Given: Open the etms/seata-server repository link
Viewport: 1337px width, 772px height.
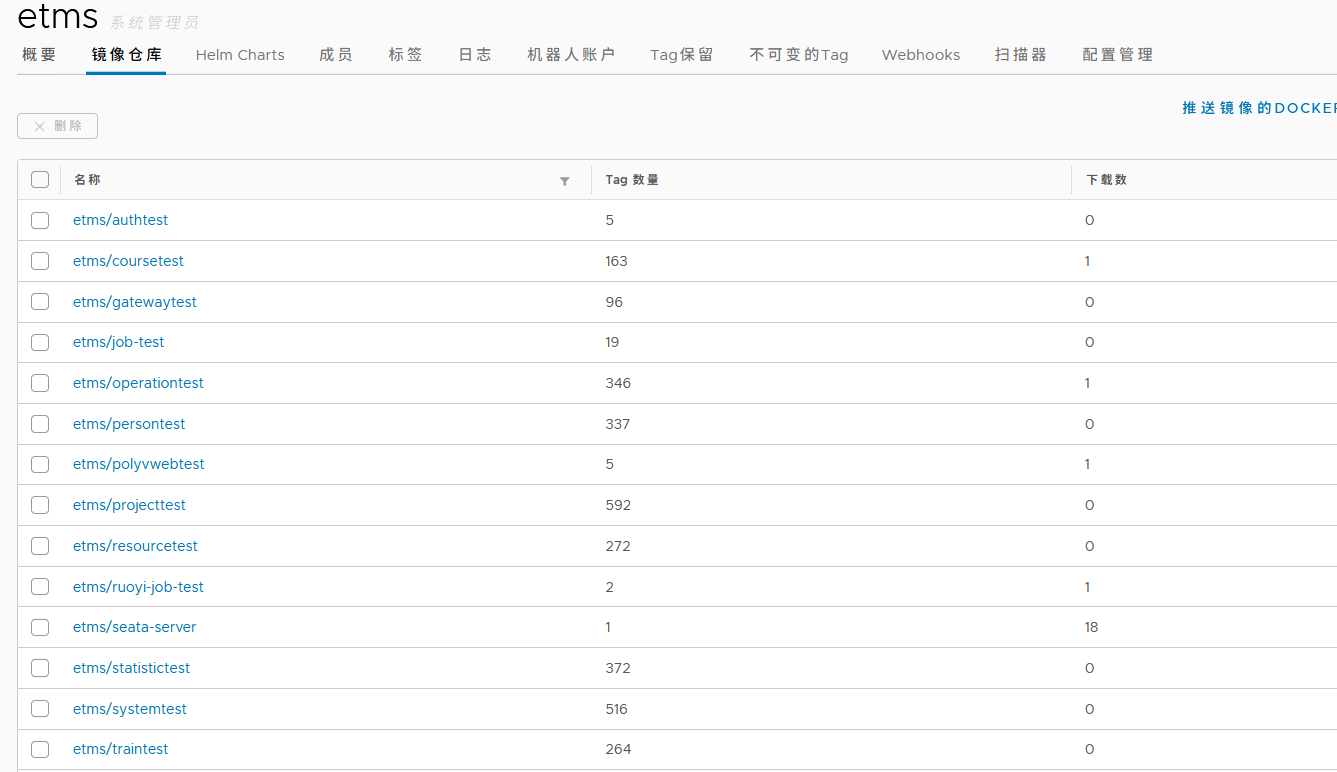Looking at the screenshot, I should (x=135, y=627).
